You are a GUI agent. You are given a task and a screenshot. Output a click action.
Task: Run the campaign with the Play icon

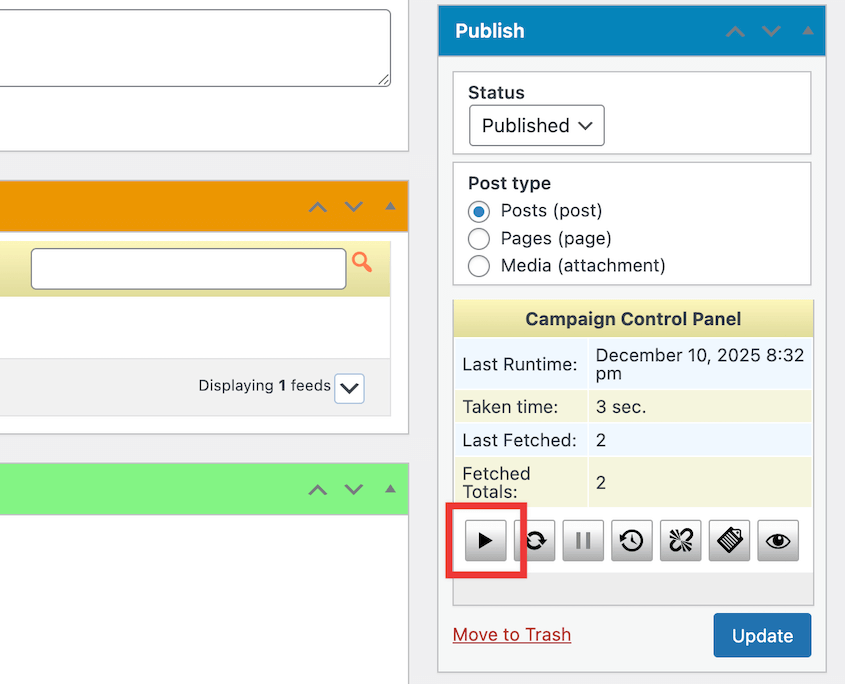485,540
